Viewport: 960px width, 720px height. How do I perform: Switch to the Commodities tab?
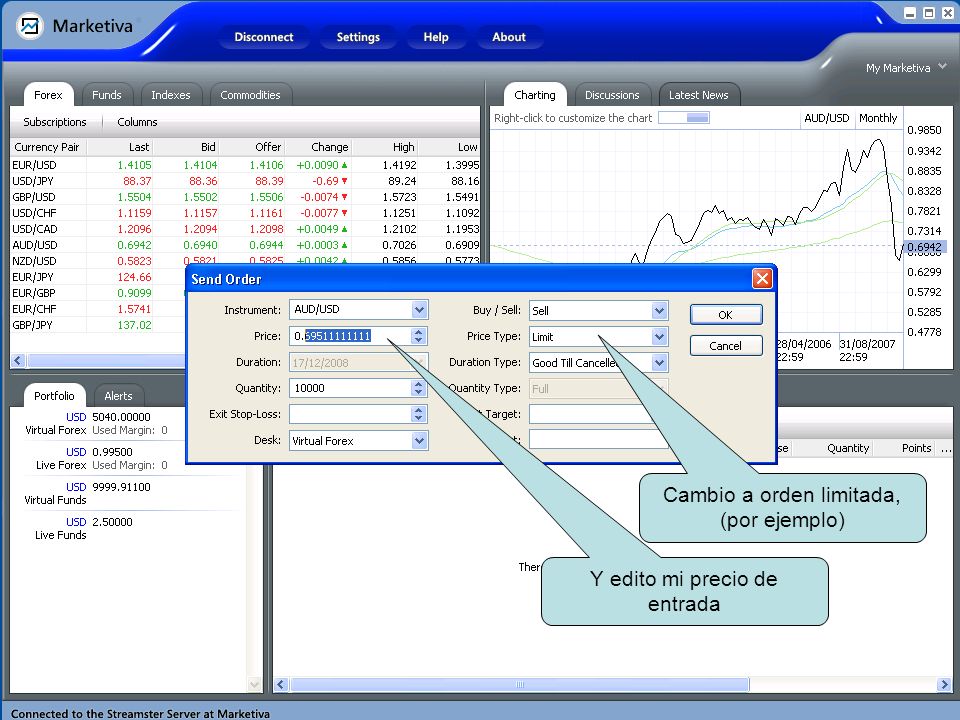click(250, 95)
